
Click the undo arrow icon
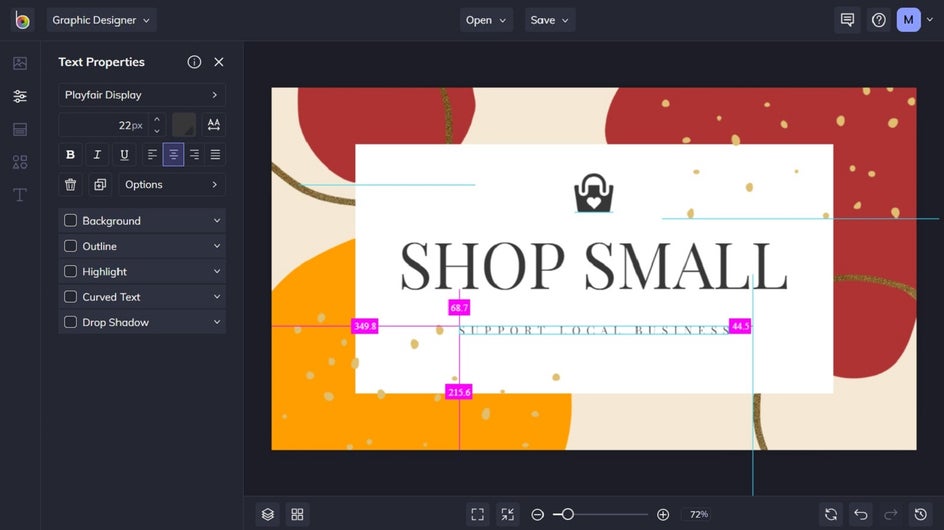(861, 514)
